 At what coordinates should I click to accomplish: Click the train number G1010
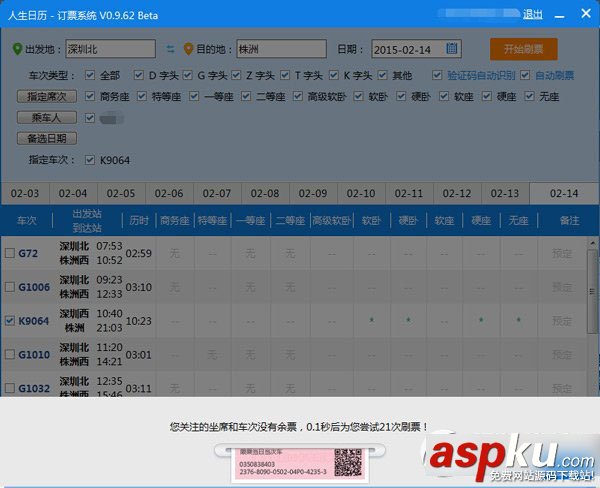point(34,355)
